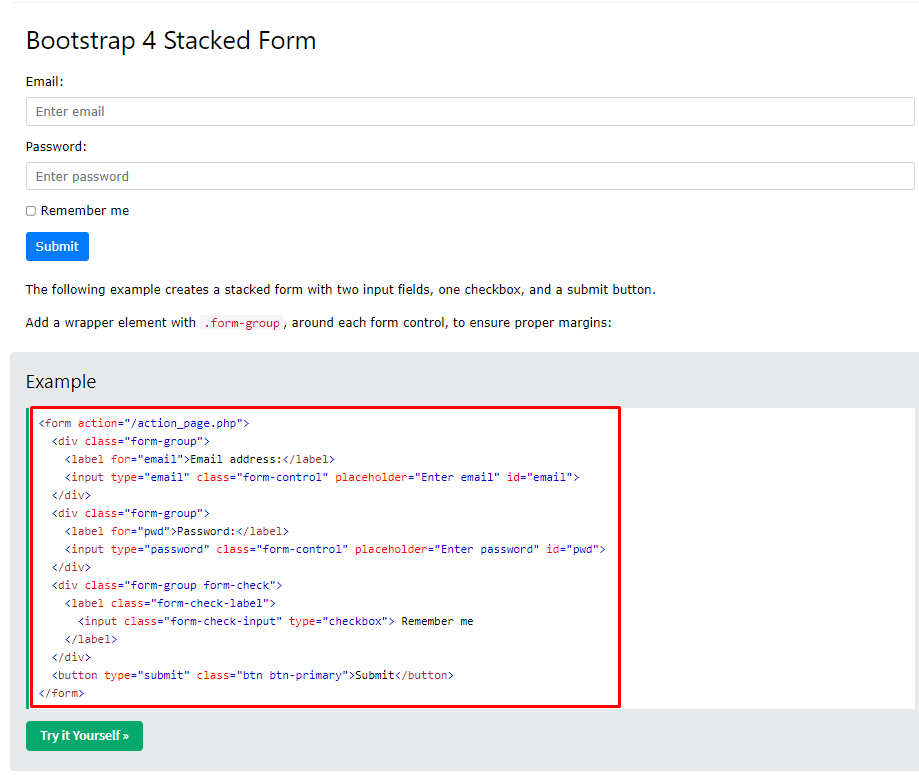
Task: Click the Enter email input field
Action: [470, 111]
